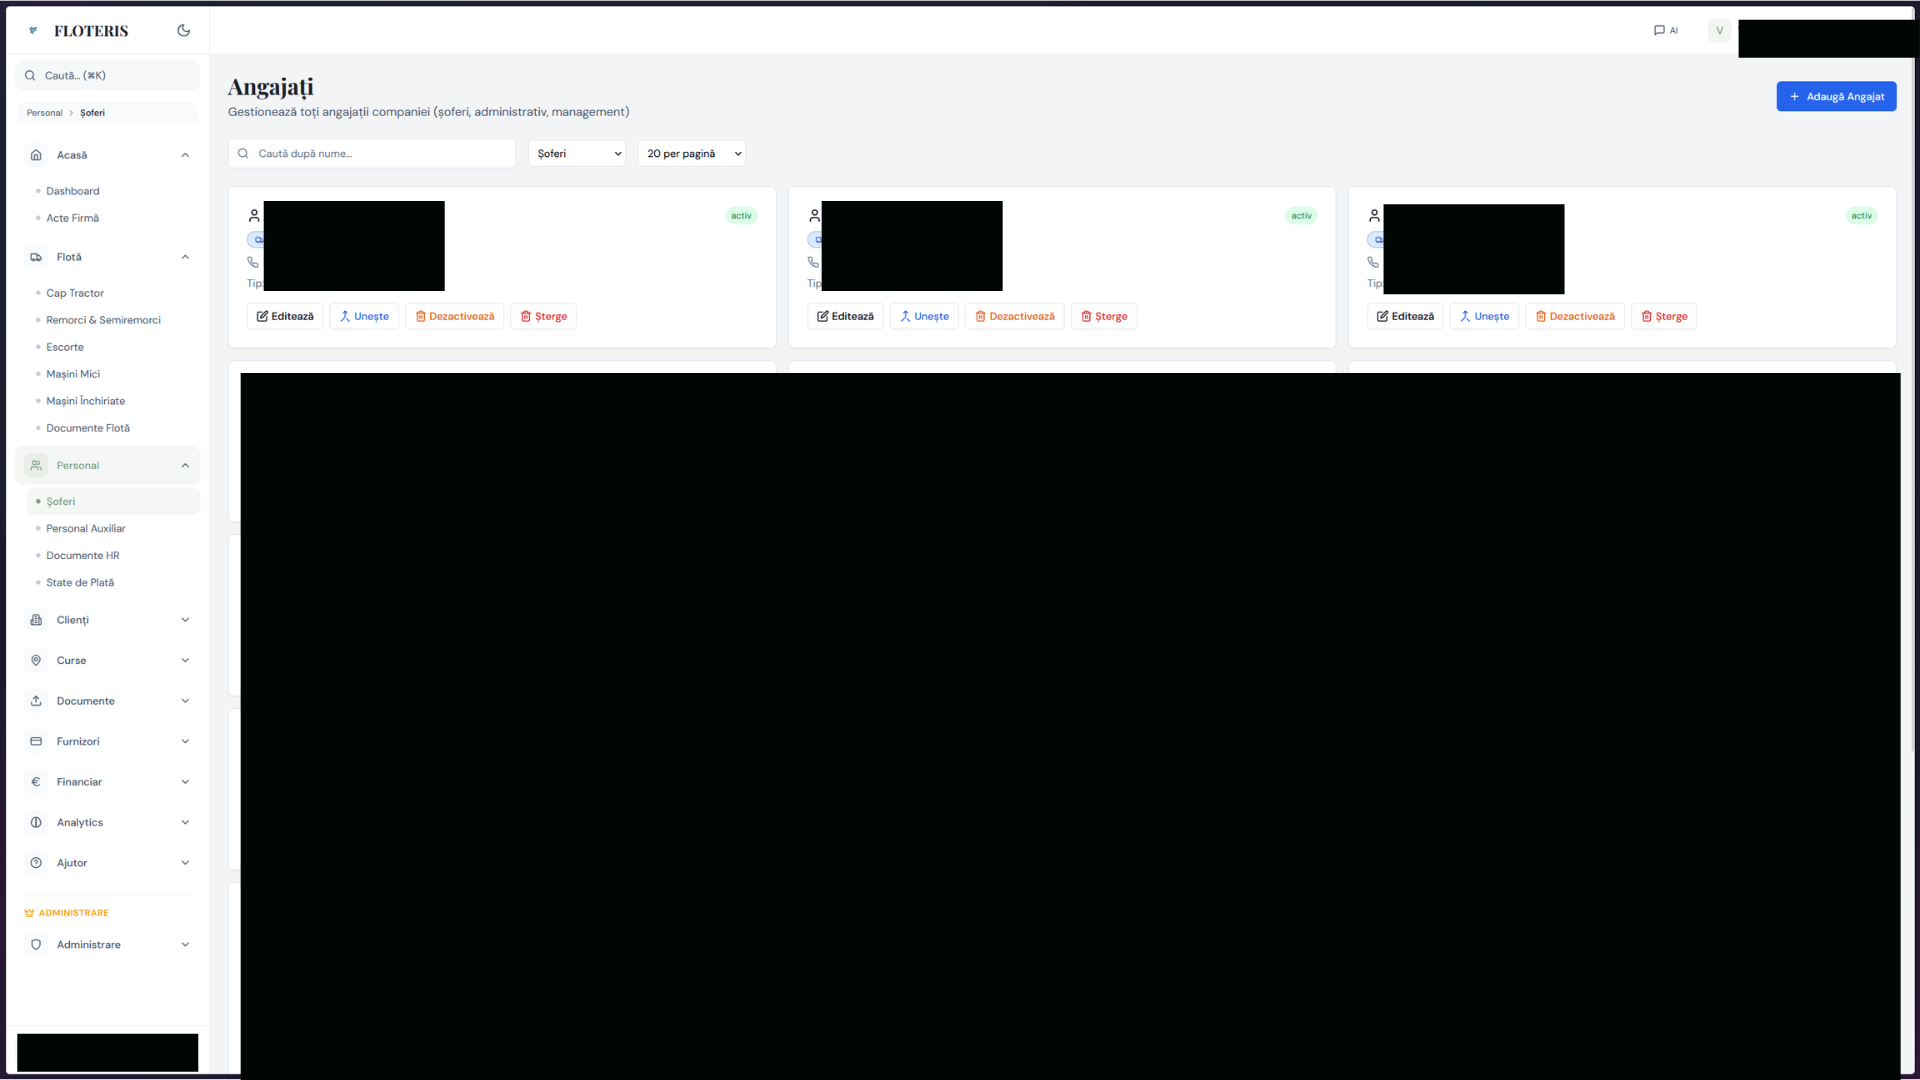Click the Financiar euro icon
Image resolution: width=1920 pixels, height=1080 pixels.
(36, 782)
